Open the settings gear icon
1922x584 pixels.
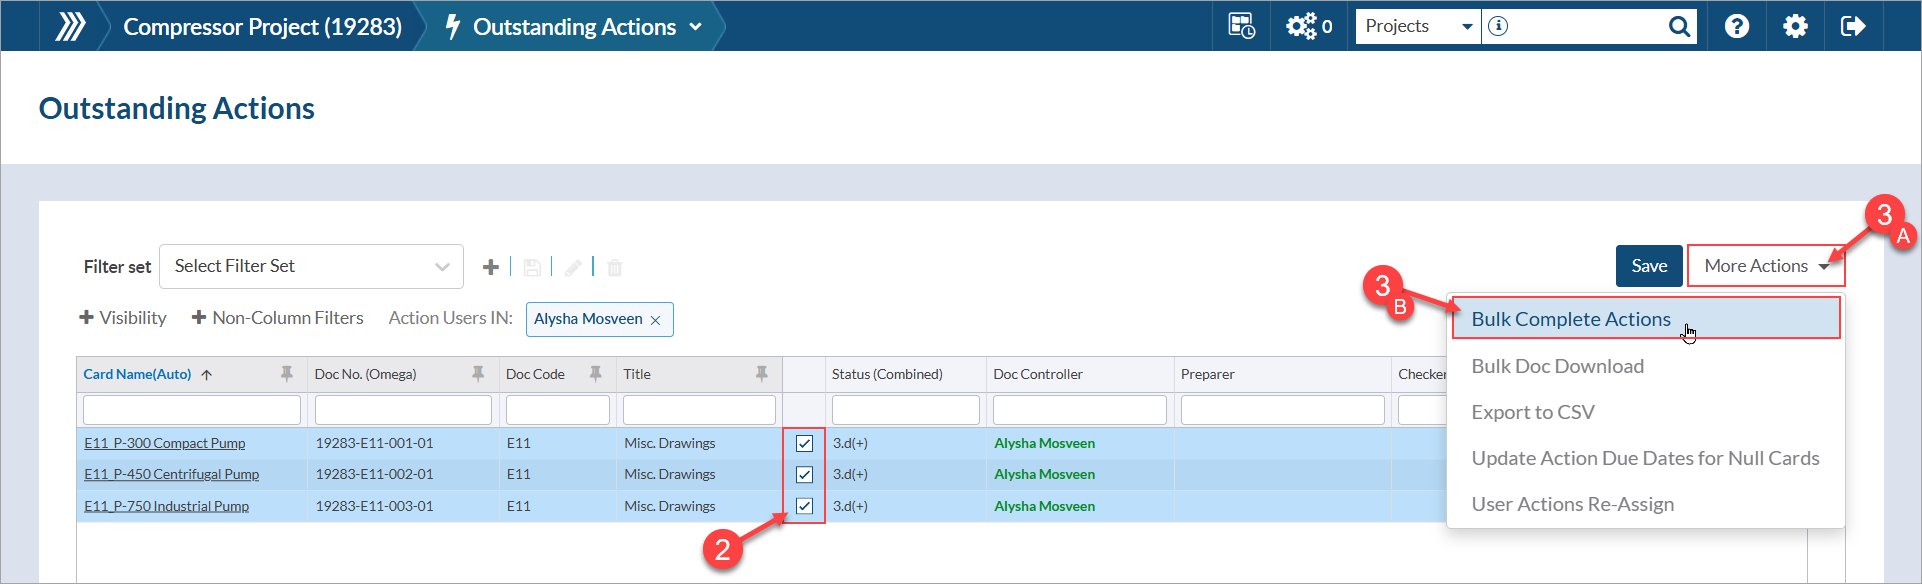(1795, 26)
